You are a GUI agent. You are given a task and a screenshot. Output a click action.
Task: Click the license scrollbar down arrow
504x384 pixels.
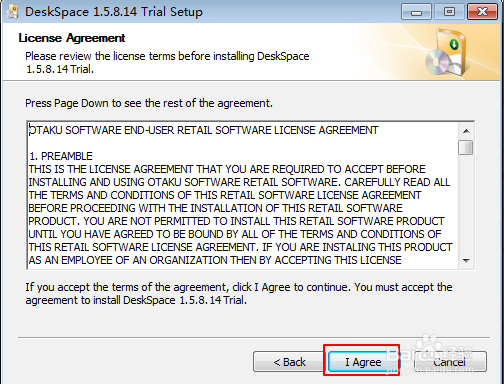(466, 261)
